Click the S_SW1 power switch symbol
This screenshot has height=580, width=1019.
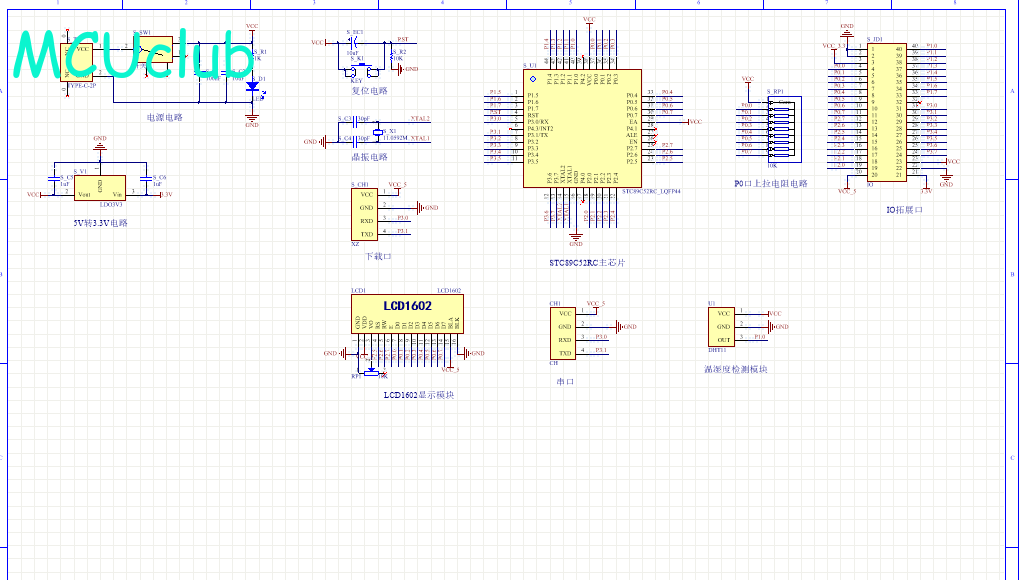pyautogui.click(x=152, y=49)
